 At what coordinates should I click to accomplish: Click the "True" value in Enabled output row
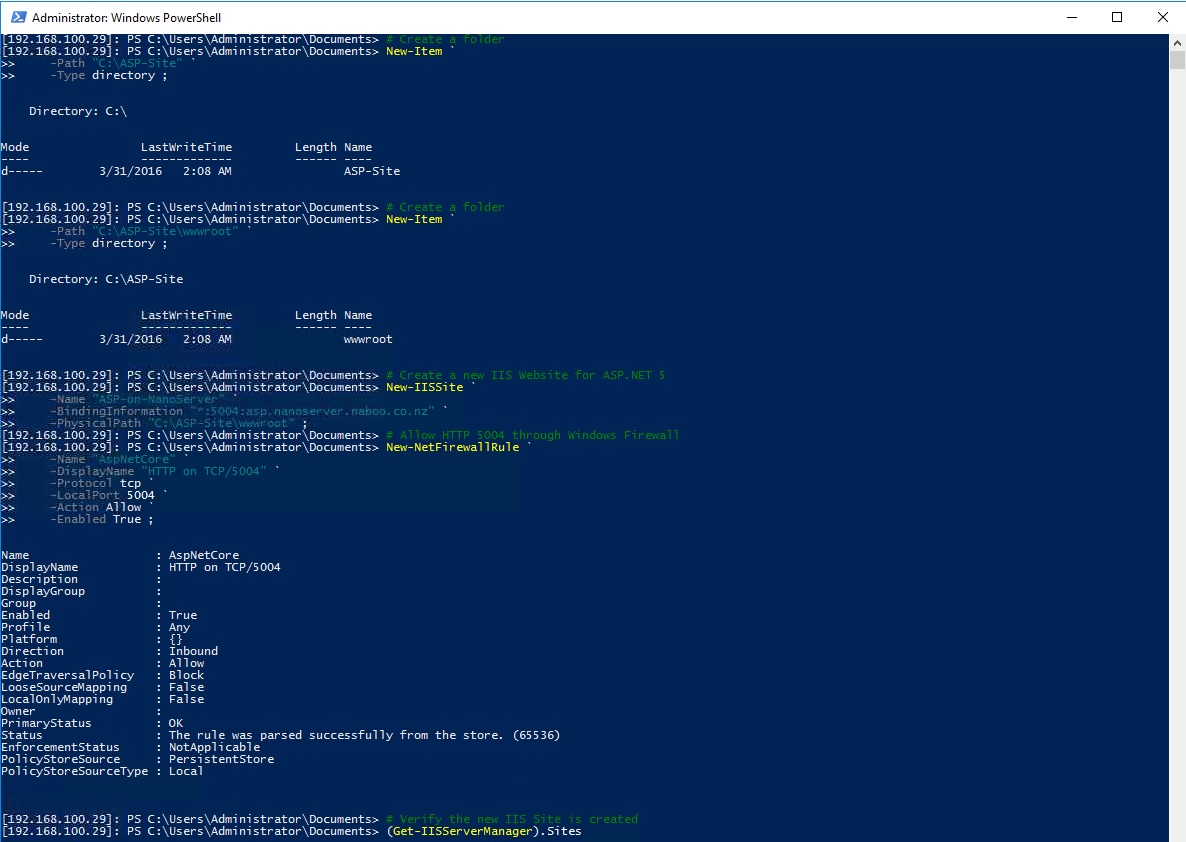coord(182,615)
